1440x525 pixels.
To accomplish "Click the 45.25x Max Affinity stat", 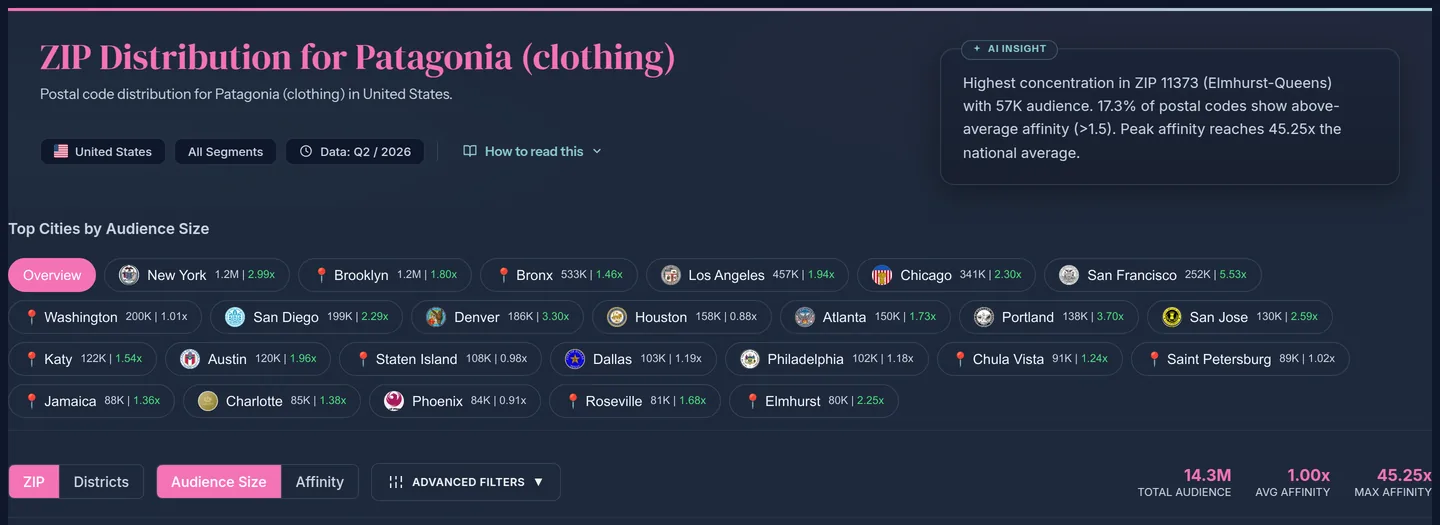I will point(1393,482).
